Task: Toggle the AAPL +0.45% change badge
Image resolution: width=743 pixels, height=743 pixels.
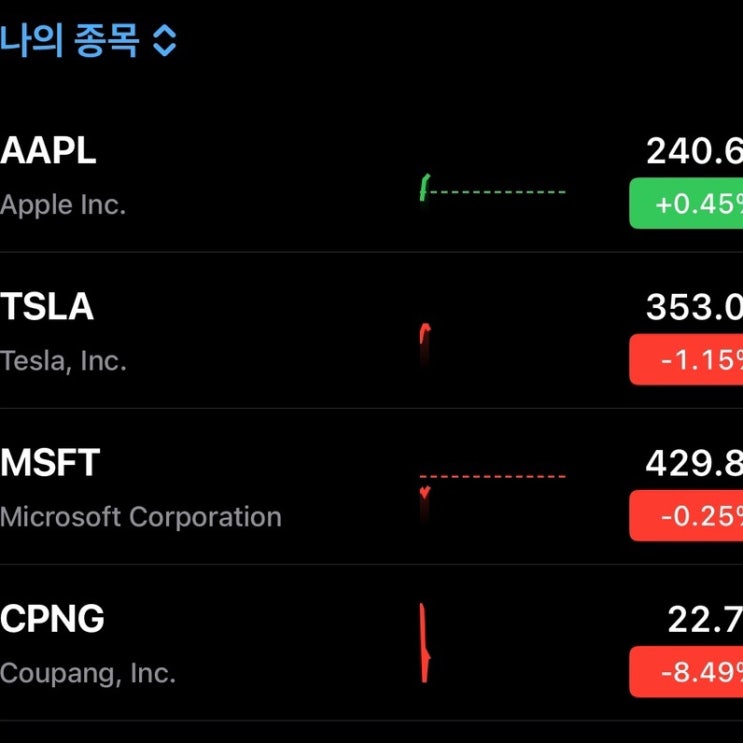Action: 687,204
